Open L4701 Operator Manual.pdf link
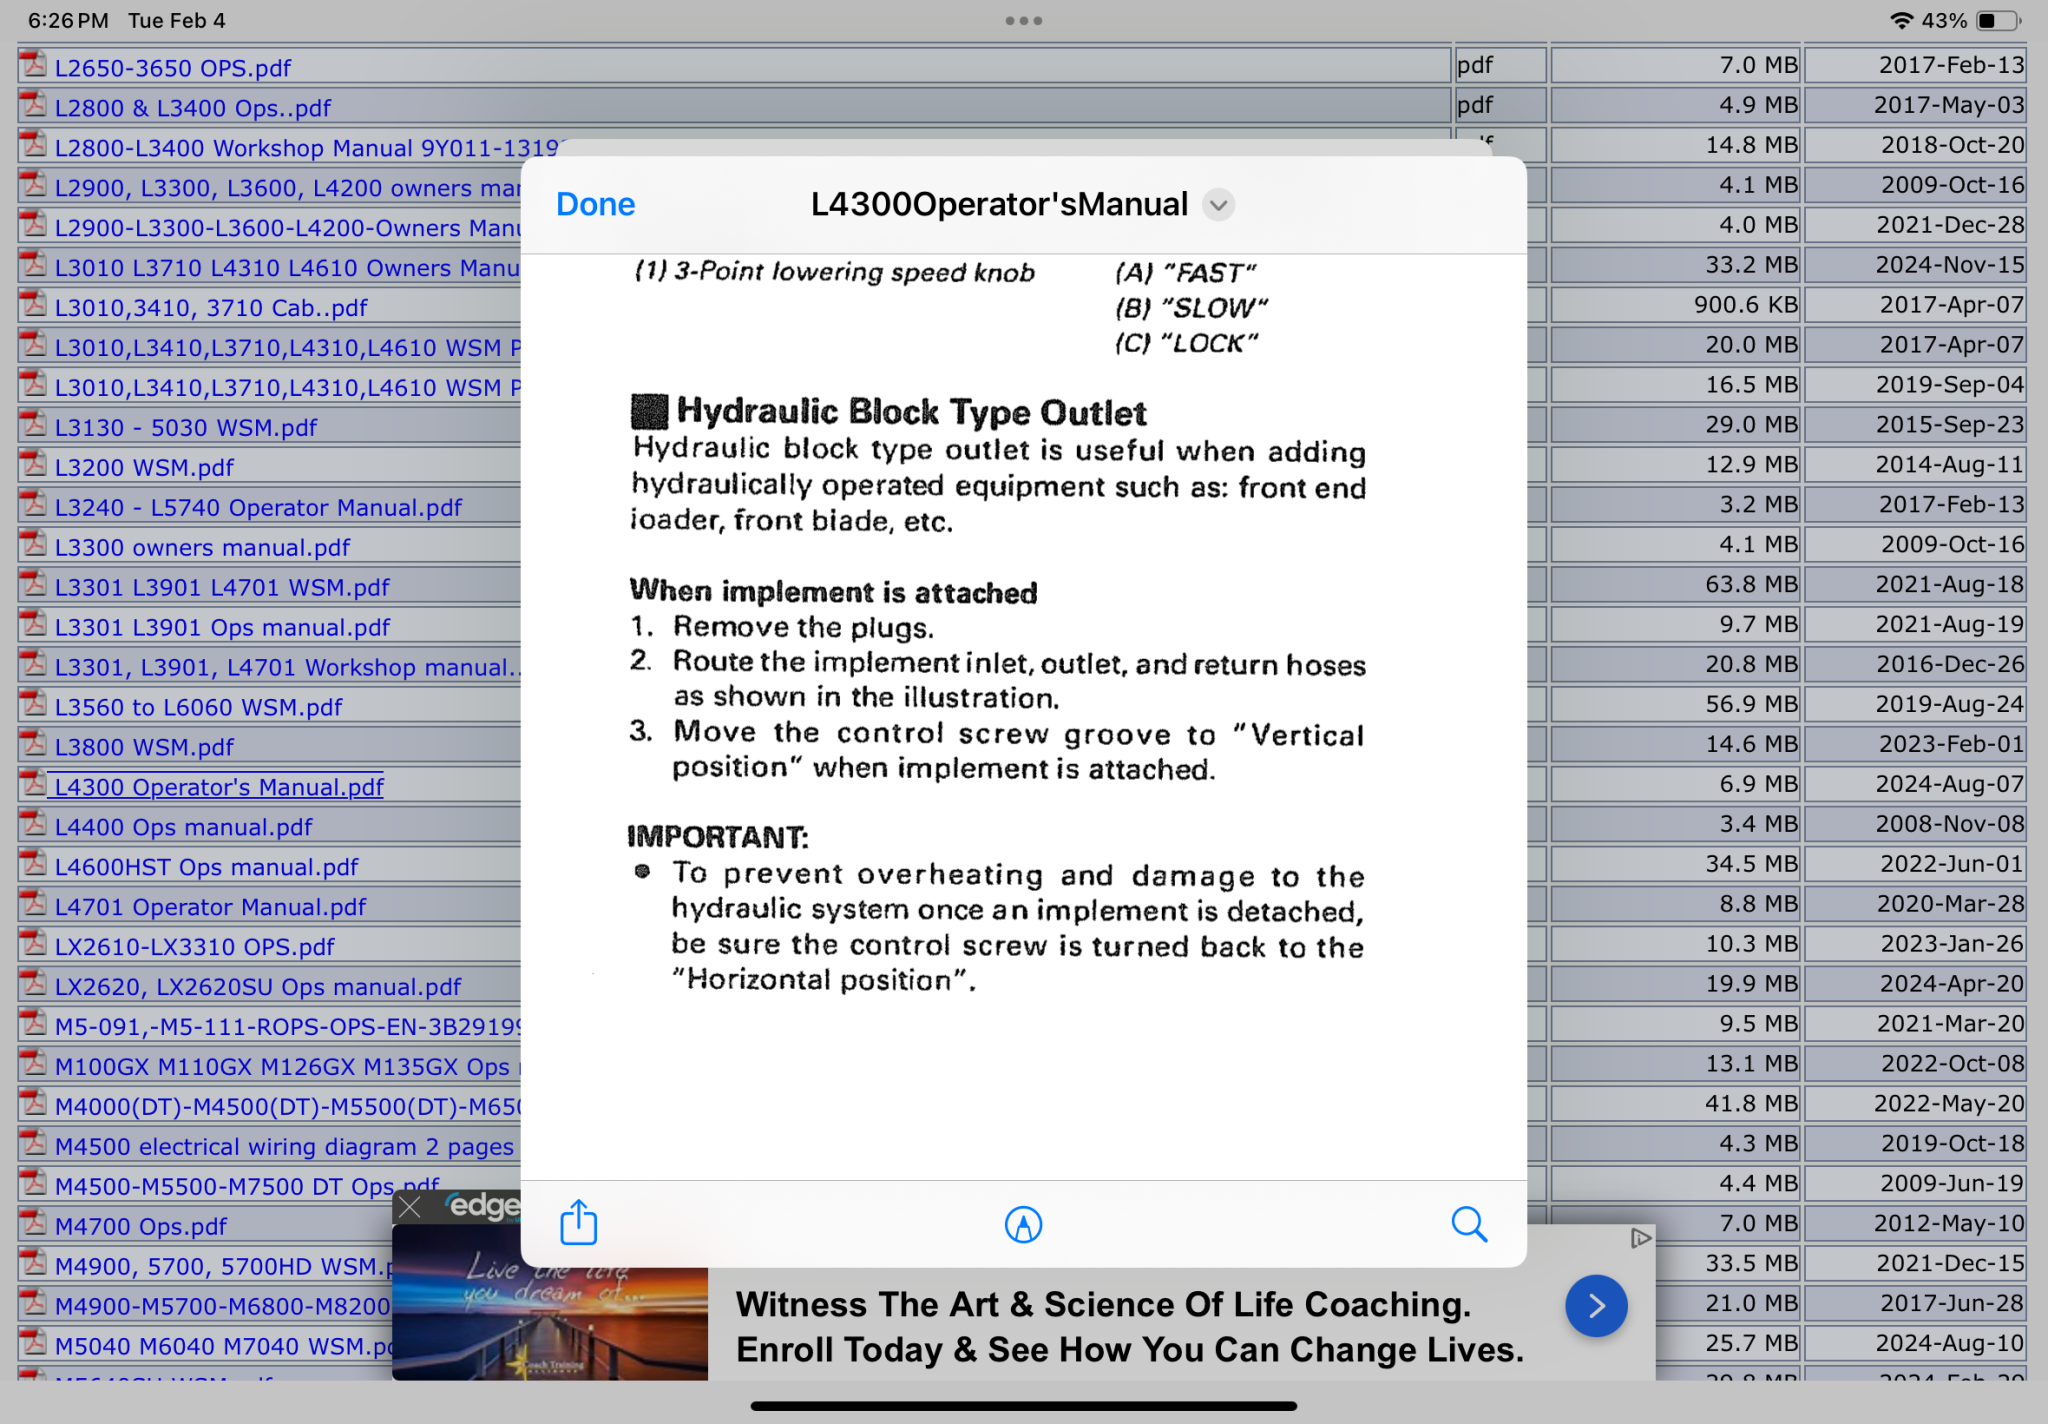Viewport: 2048px width, 1424px height. [210, 907]
